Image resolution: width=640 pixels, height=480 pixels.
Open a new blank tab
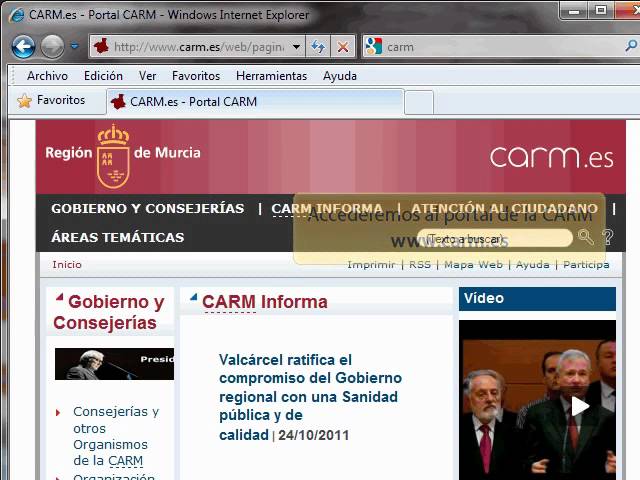coord(419,102)
